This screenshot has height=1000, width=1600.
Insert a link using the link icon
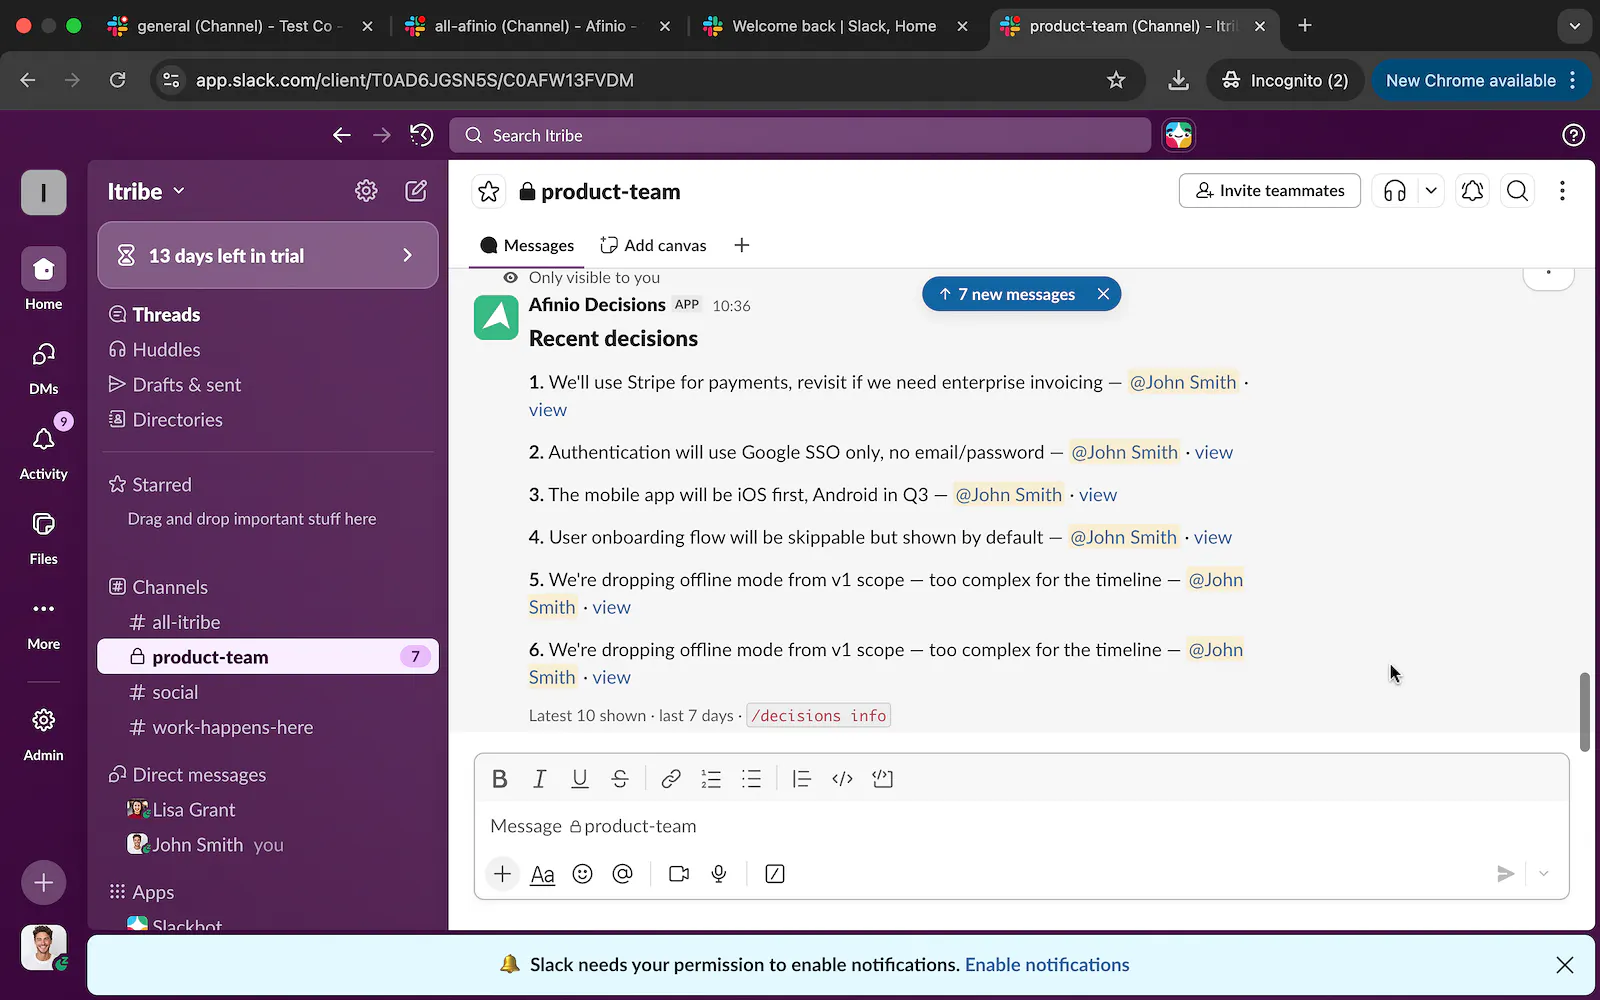click(671, 779)
